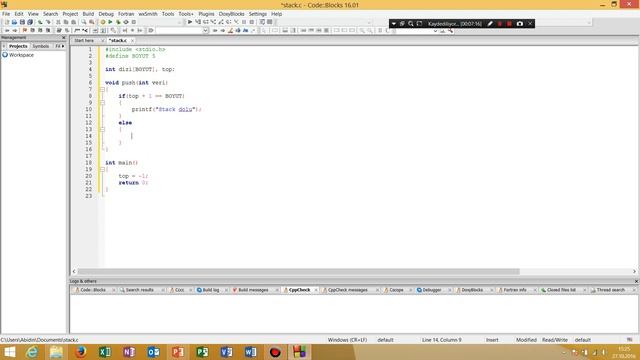640x360 pixels.
Task: Switch to the Start here tab
Action: 84,40
